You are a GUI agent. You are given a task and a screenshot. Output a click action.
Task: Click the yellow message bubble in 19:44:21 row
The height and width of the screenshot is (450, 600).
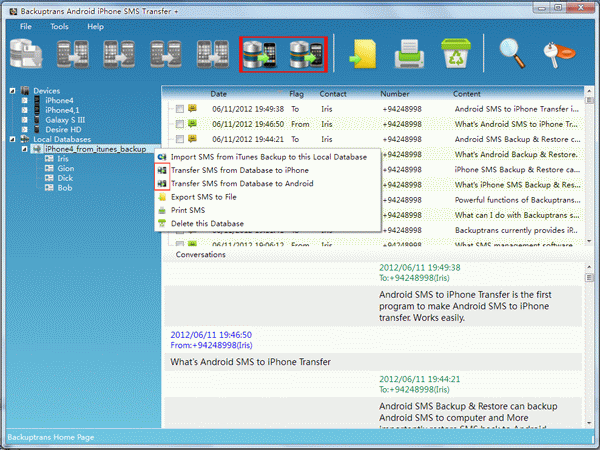[x=192, y=139]
